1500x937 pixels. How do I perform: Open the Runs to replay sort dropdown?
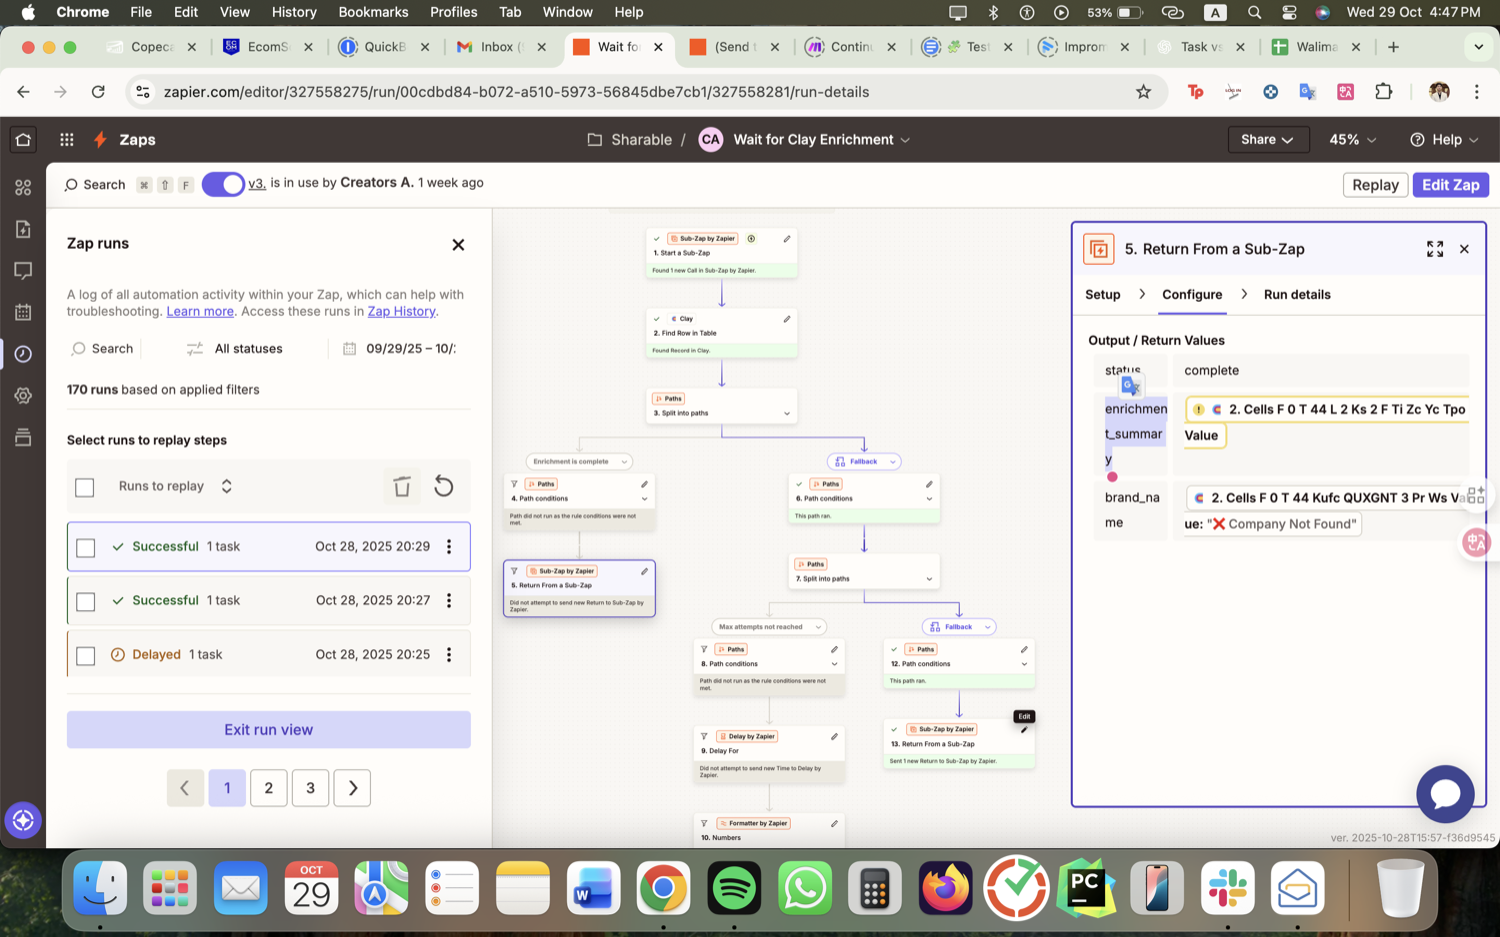tap(175, 486)
